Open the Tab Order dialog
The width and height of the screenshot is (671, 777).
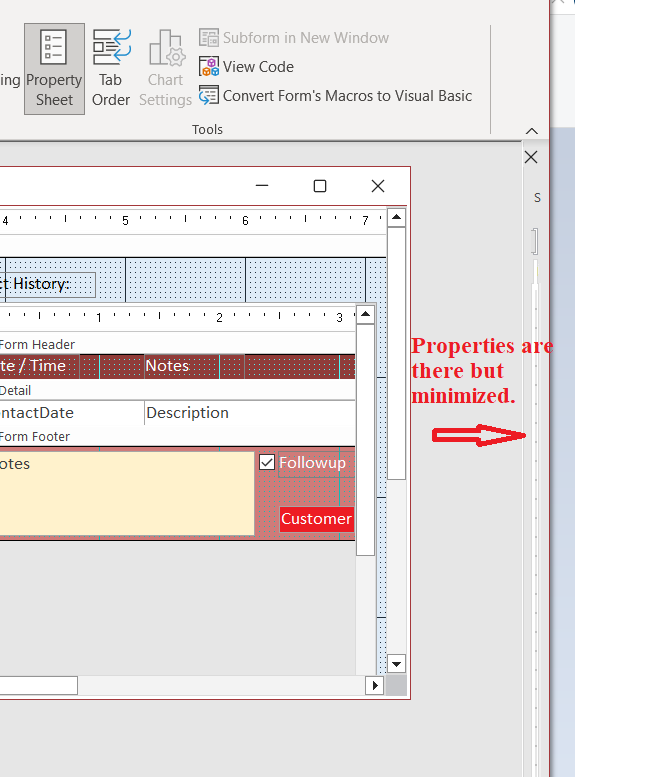pyautogui.click(x=111, y=68)
